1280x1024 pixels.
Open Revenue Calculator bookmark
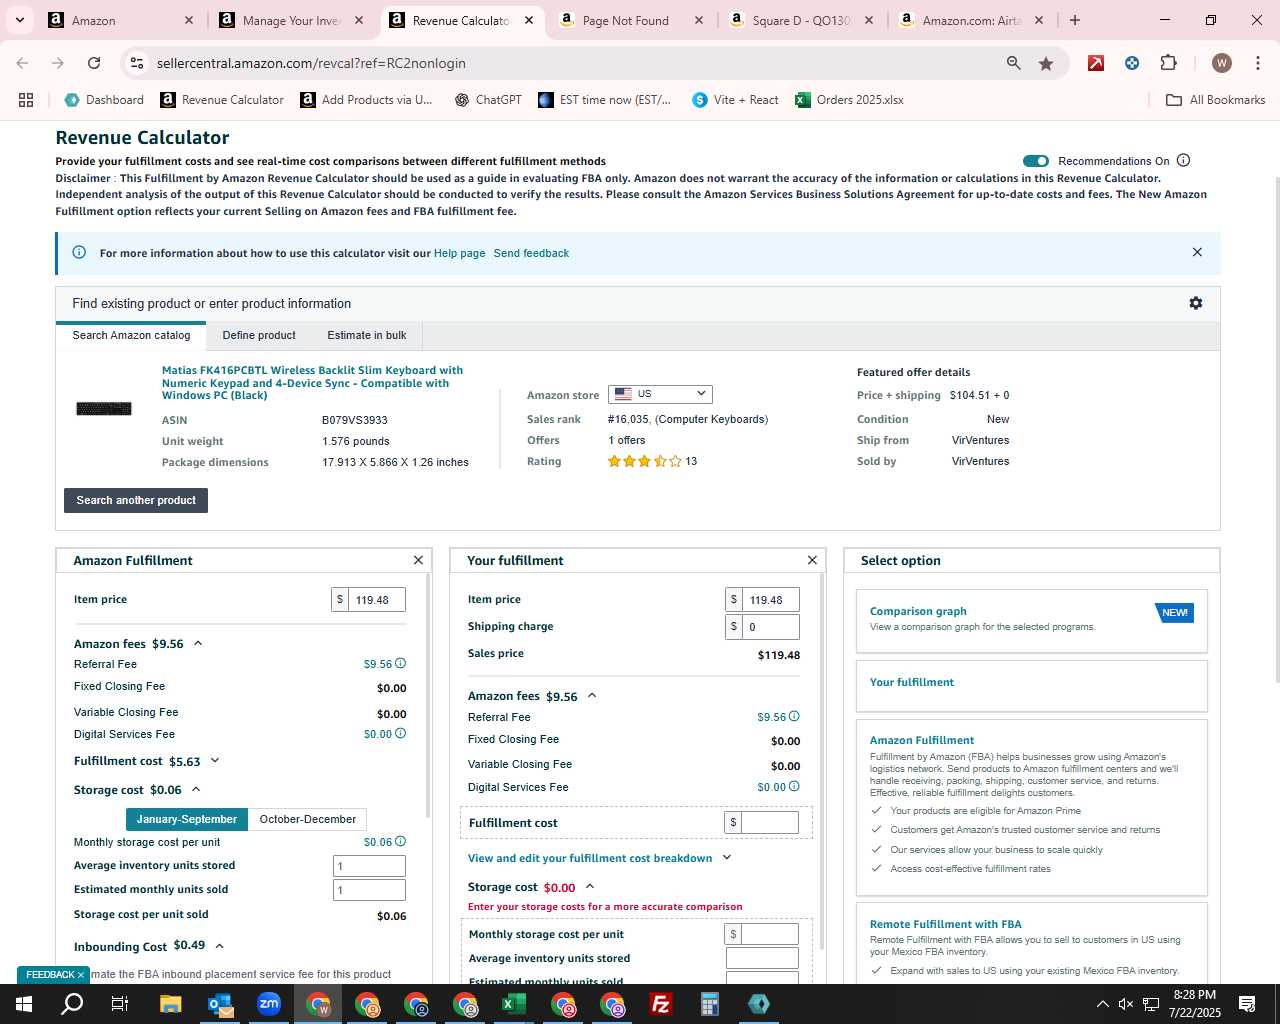point(222,100)
